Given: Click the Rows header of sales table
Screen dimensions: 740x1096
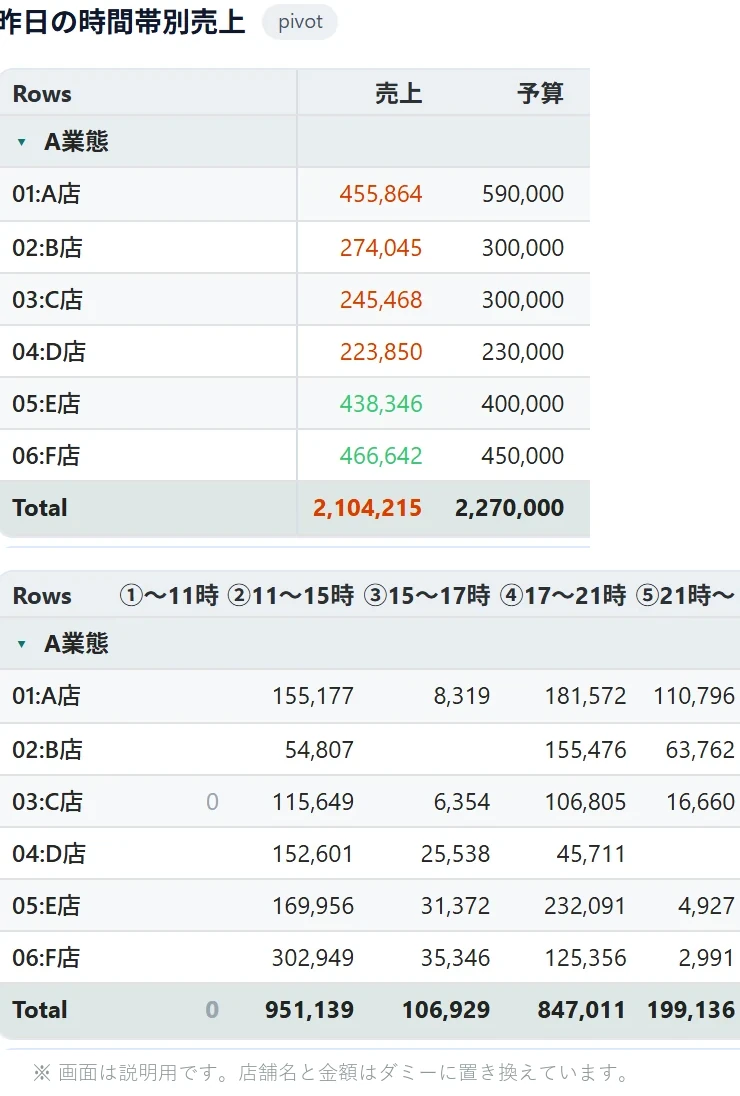Looking at the screenshot, I should tap(42, 94).
